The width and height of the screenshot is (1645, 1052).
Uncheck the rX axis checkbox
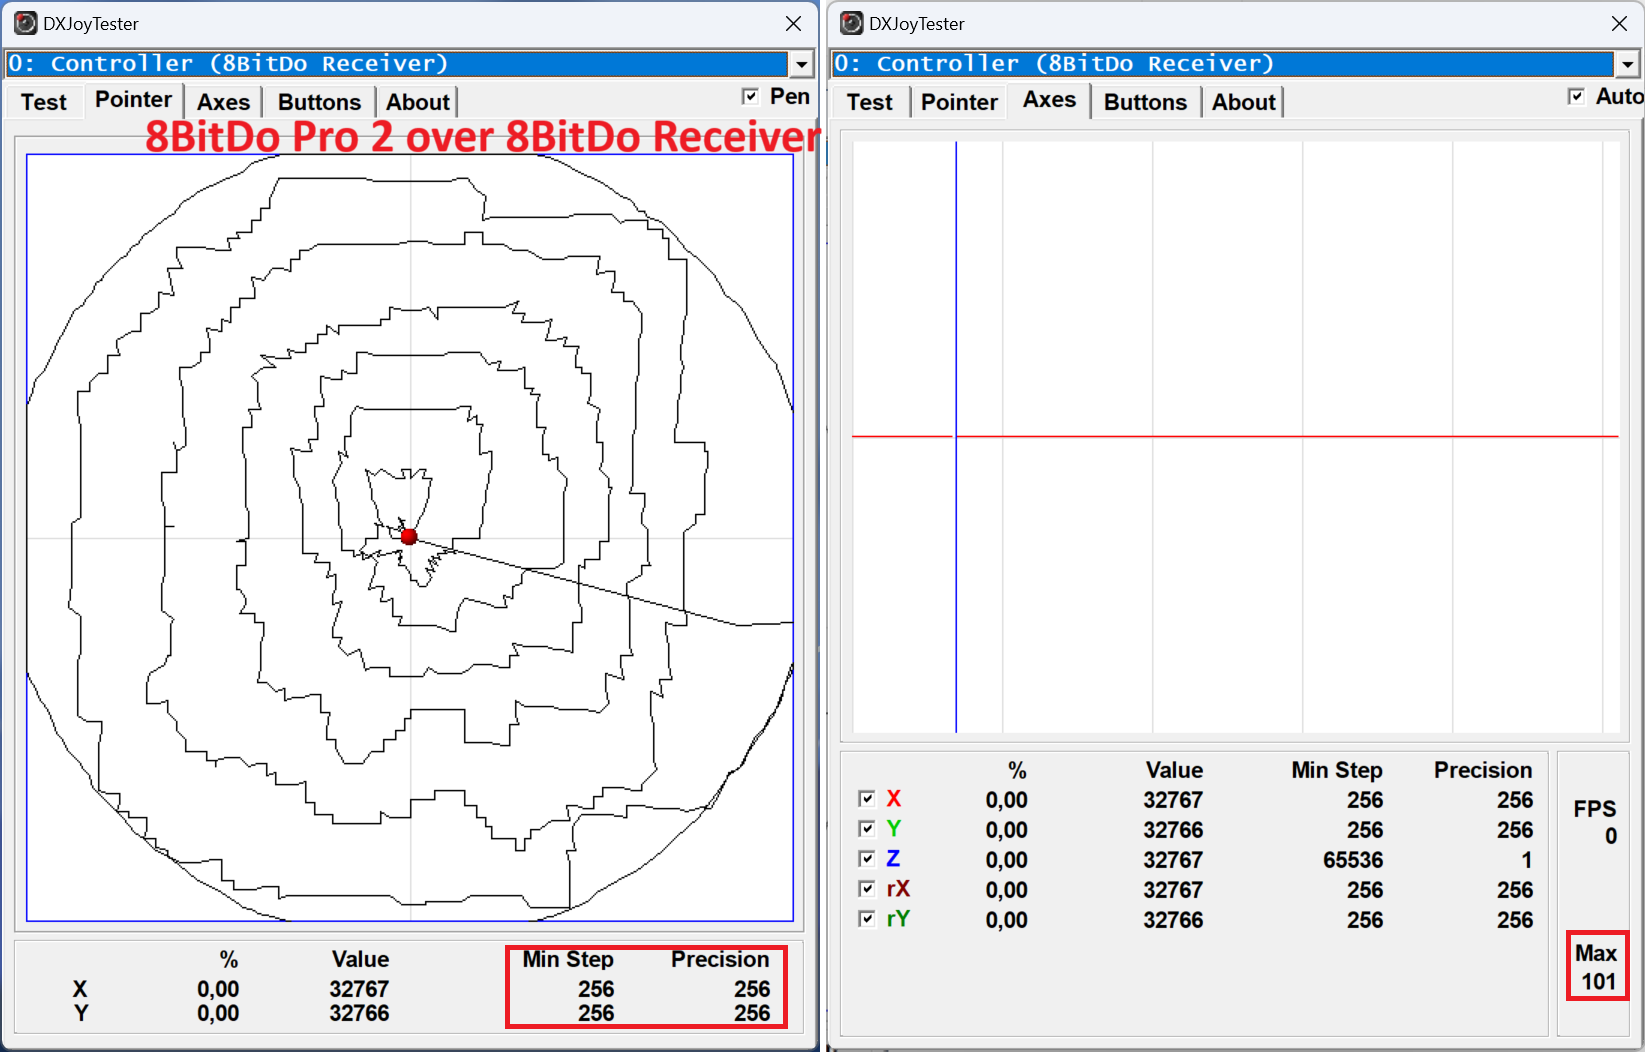866,889
